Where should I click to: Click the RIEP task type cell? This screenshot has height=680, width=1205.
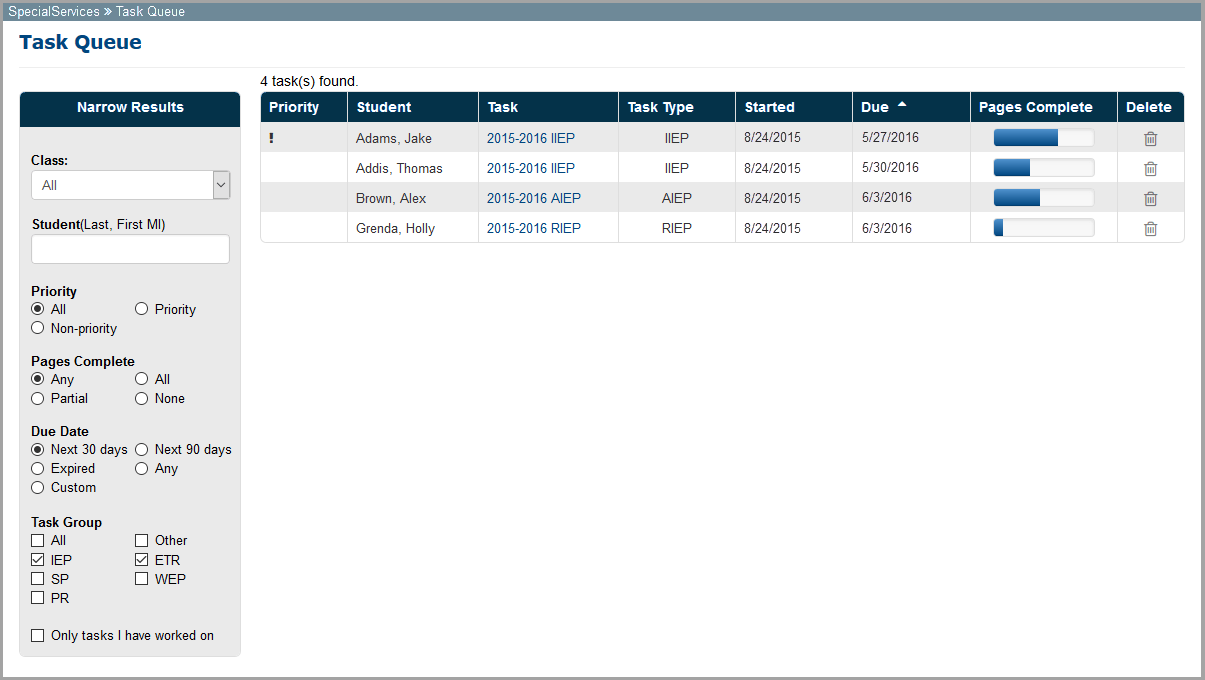point(677,228)
